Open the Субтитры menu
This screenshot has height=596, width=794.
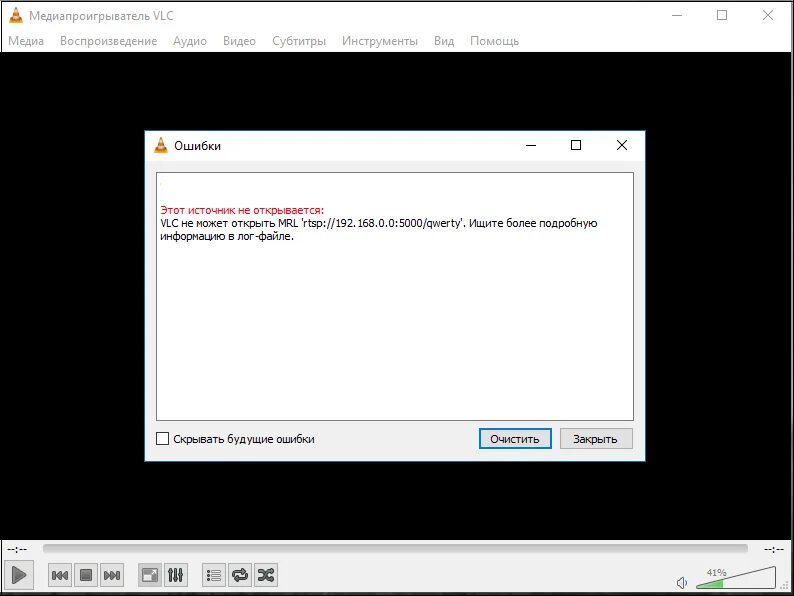(299, 41)
